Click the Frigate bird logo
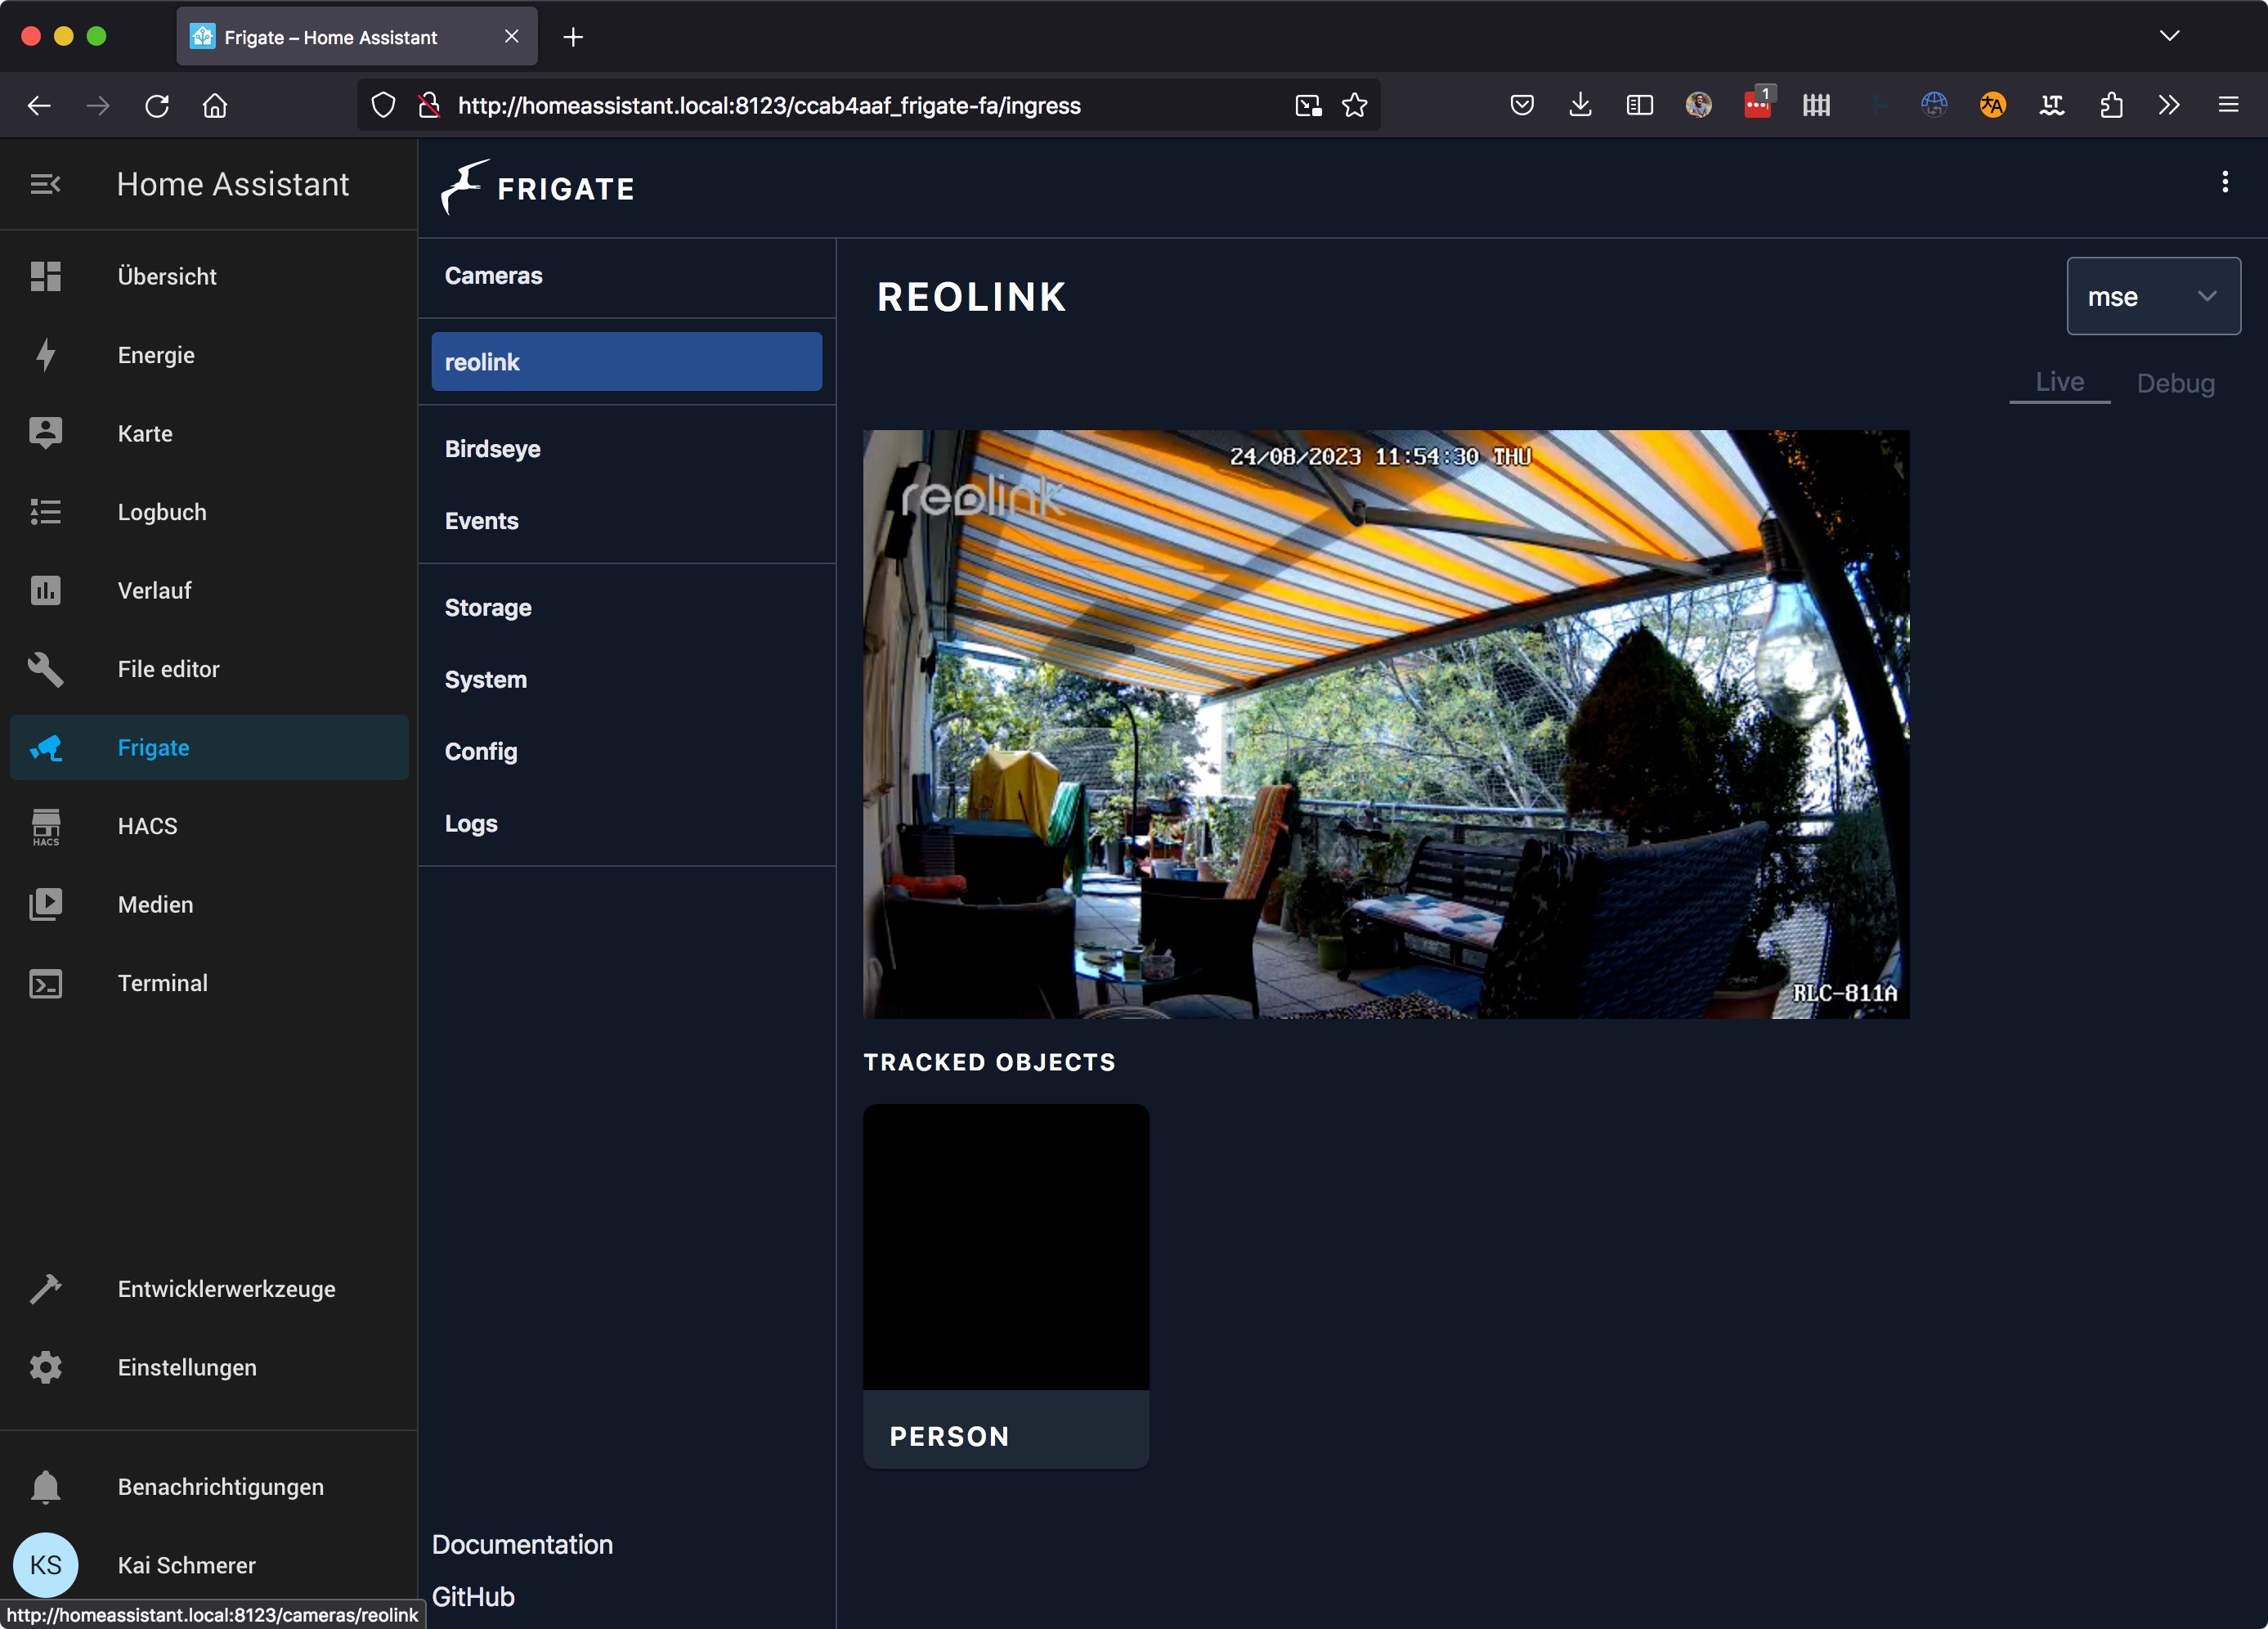 click(x=464, y=187)
